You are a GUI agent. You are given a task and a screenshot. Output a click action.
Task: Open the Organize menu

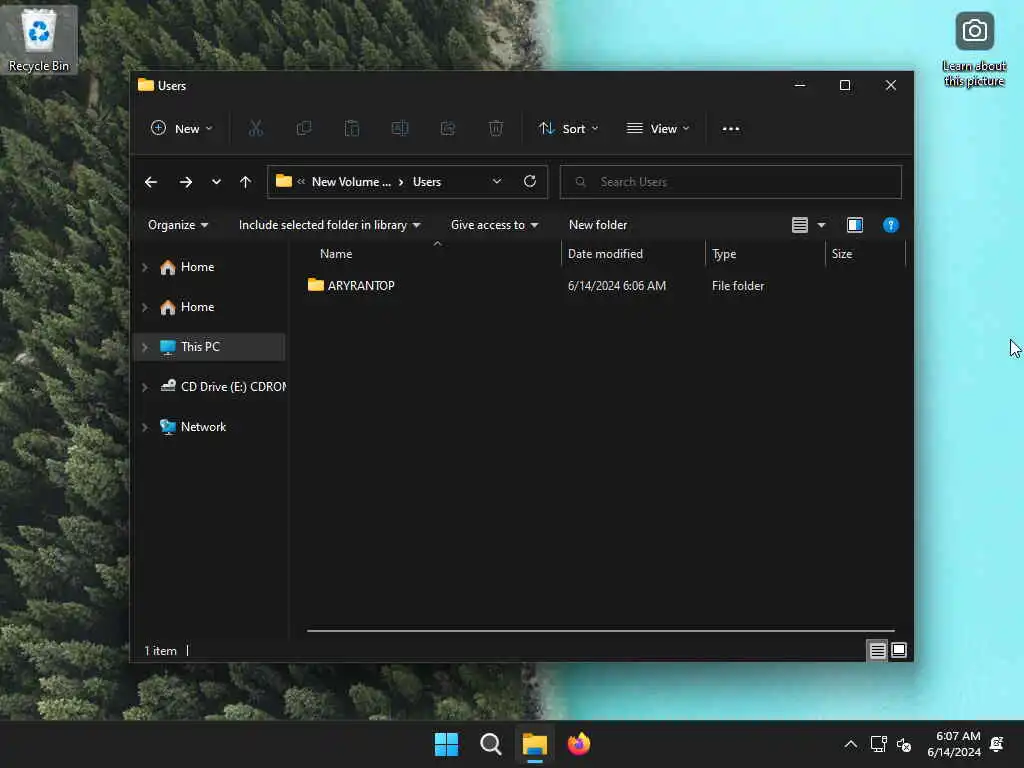pos(178,225)
